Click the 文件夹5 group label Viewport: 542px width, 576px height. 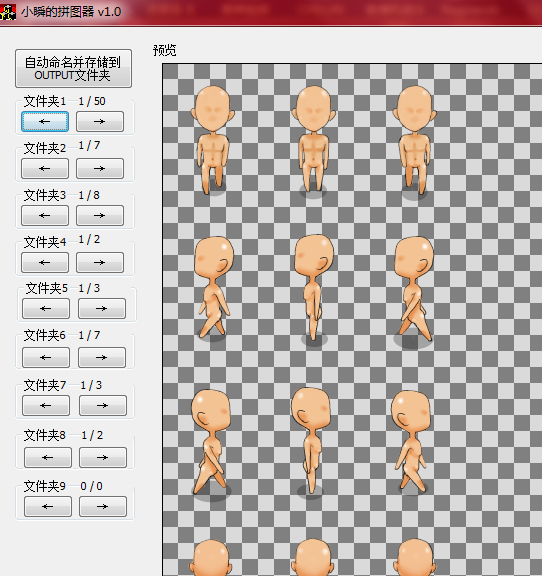(47, 288)
